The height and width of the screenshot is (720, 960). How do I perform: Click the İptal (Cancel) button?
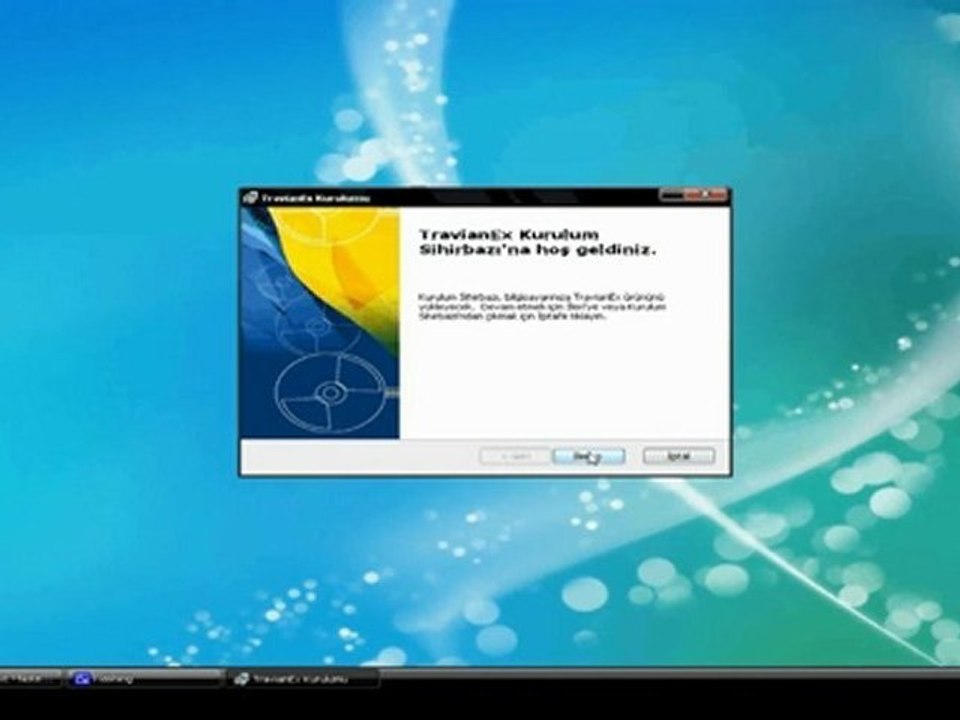pos(678,456)
